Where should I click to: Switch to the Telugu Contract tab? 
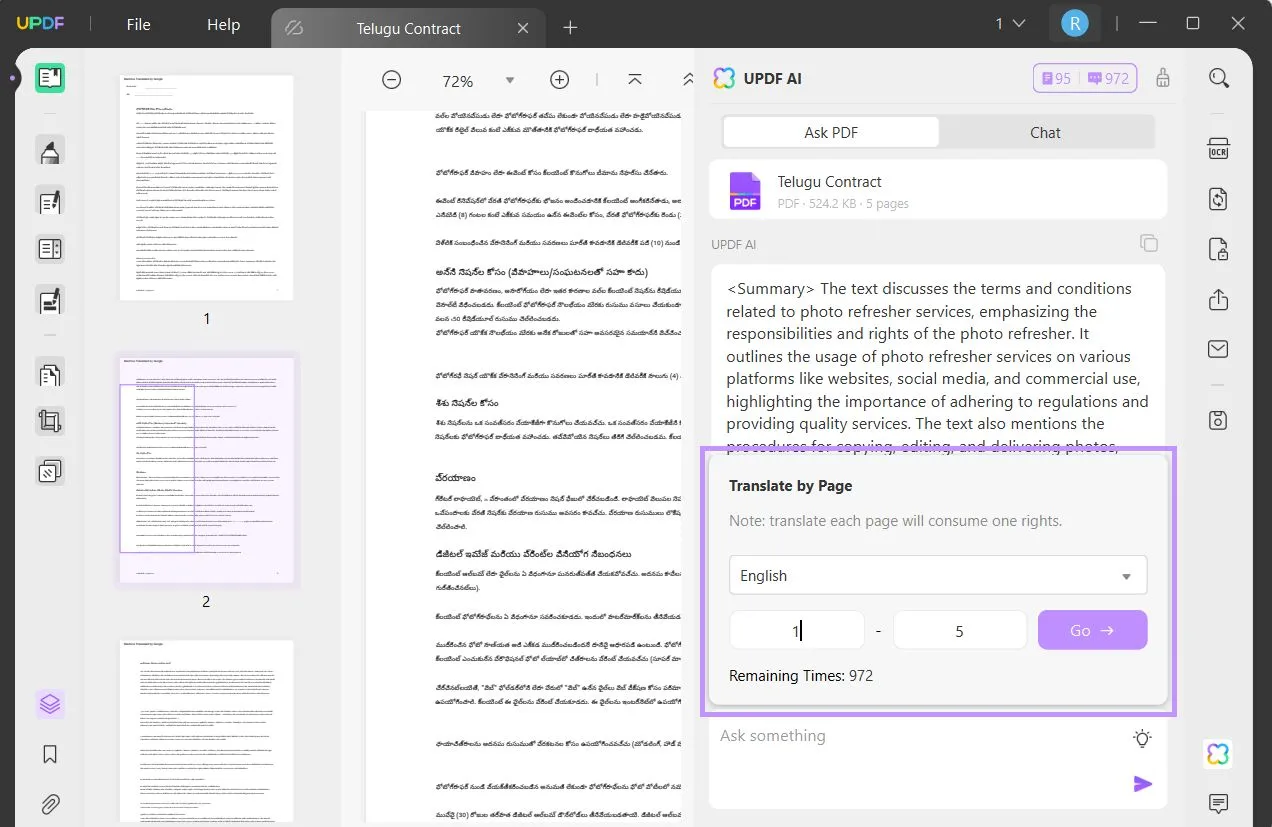click(408, 28)
